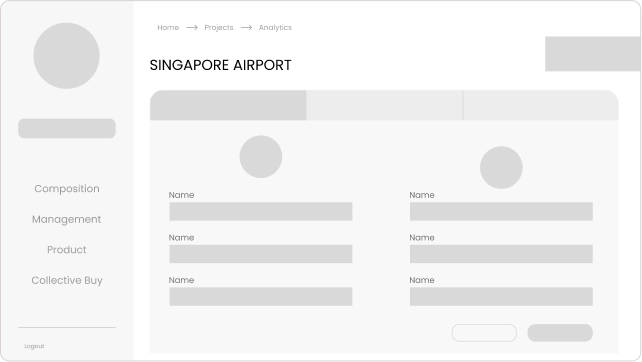Focus the top Name field in left column

[261, 211]
